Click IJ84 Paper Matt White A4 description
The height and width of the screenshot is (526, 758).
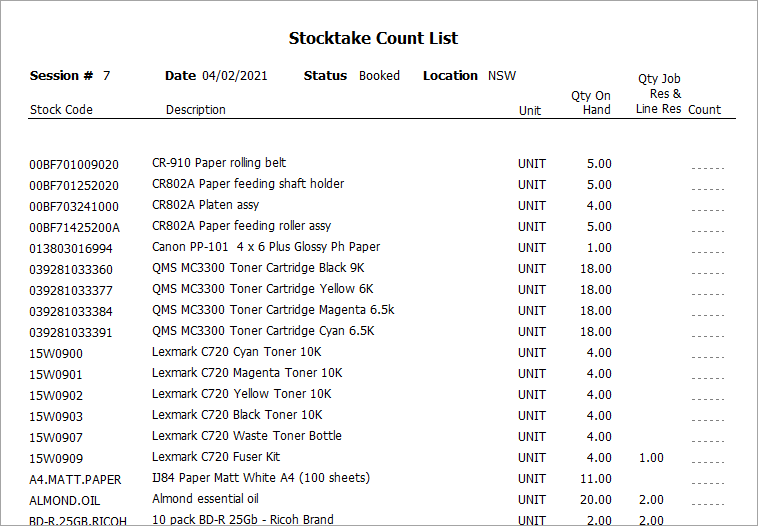tap(261, 478)
